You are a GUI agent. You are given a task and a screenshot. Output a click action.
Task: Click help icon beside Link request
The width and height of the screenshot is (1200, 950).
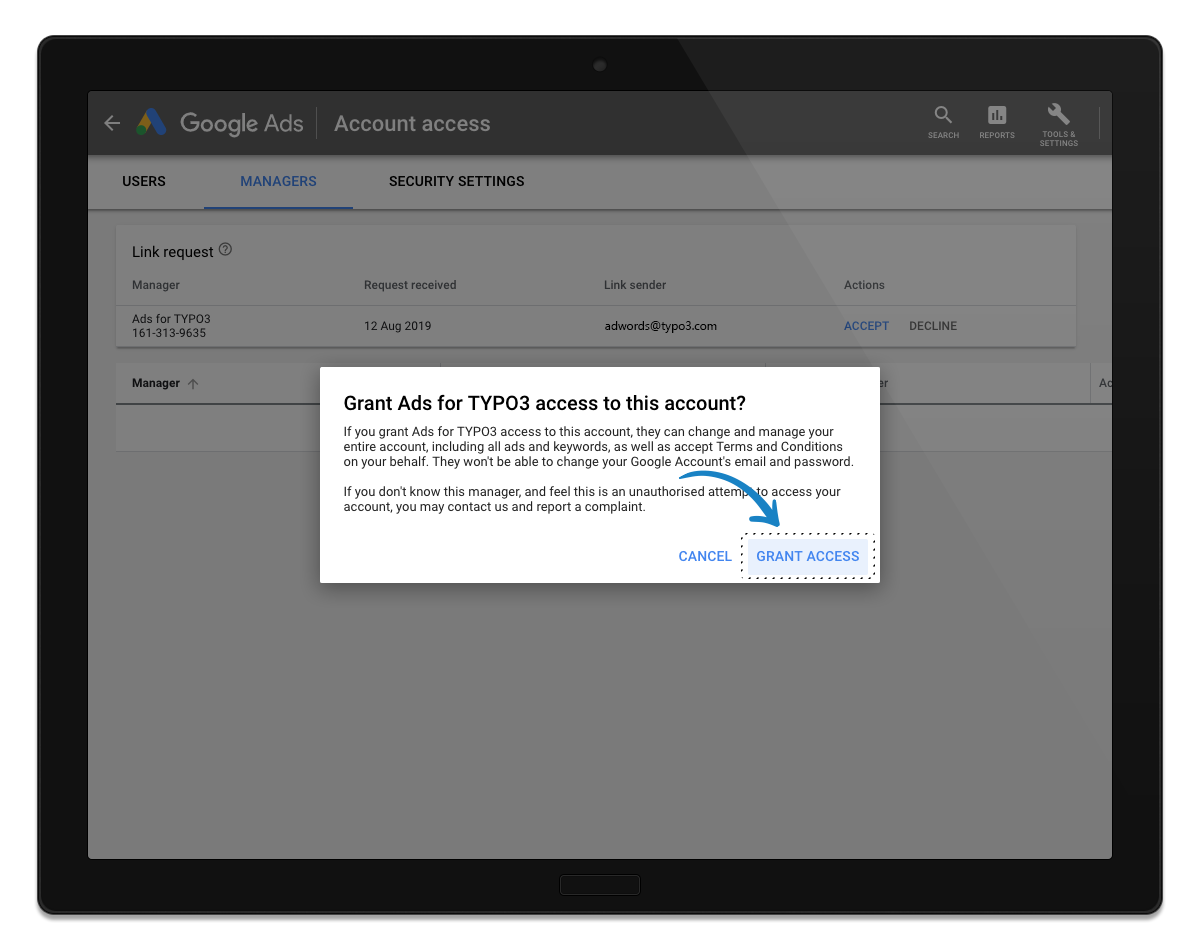(x=225, y=250)
